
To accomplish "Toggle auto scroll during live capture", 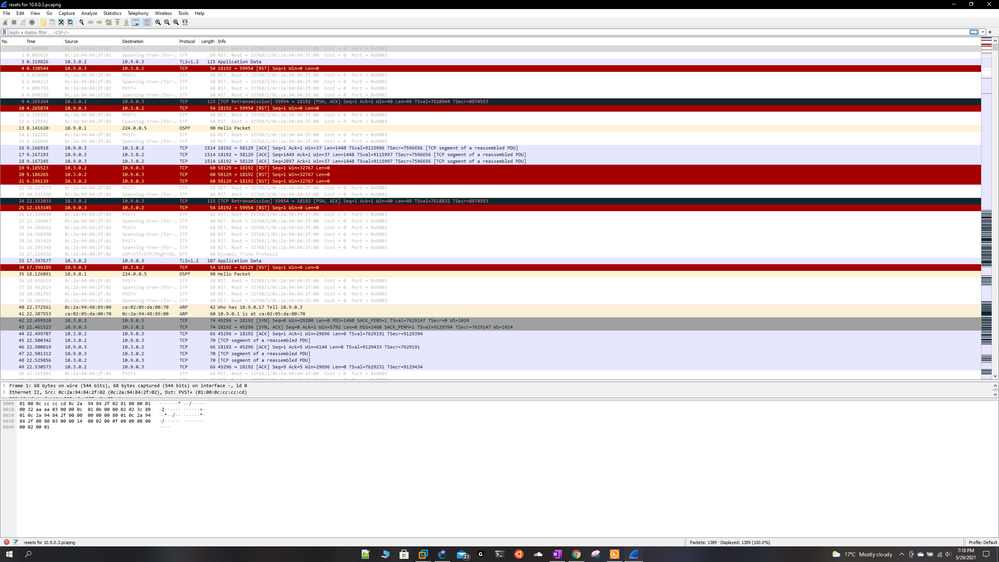I will tap(136, 22).
